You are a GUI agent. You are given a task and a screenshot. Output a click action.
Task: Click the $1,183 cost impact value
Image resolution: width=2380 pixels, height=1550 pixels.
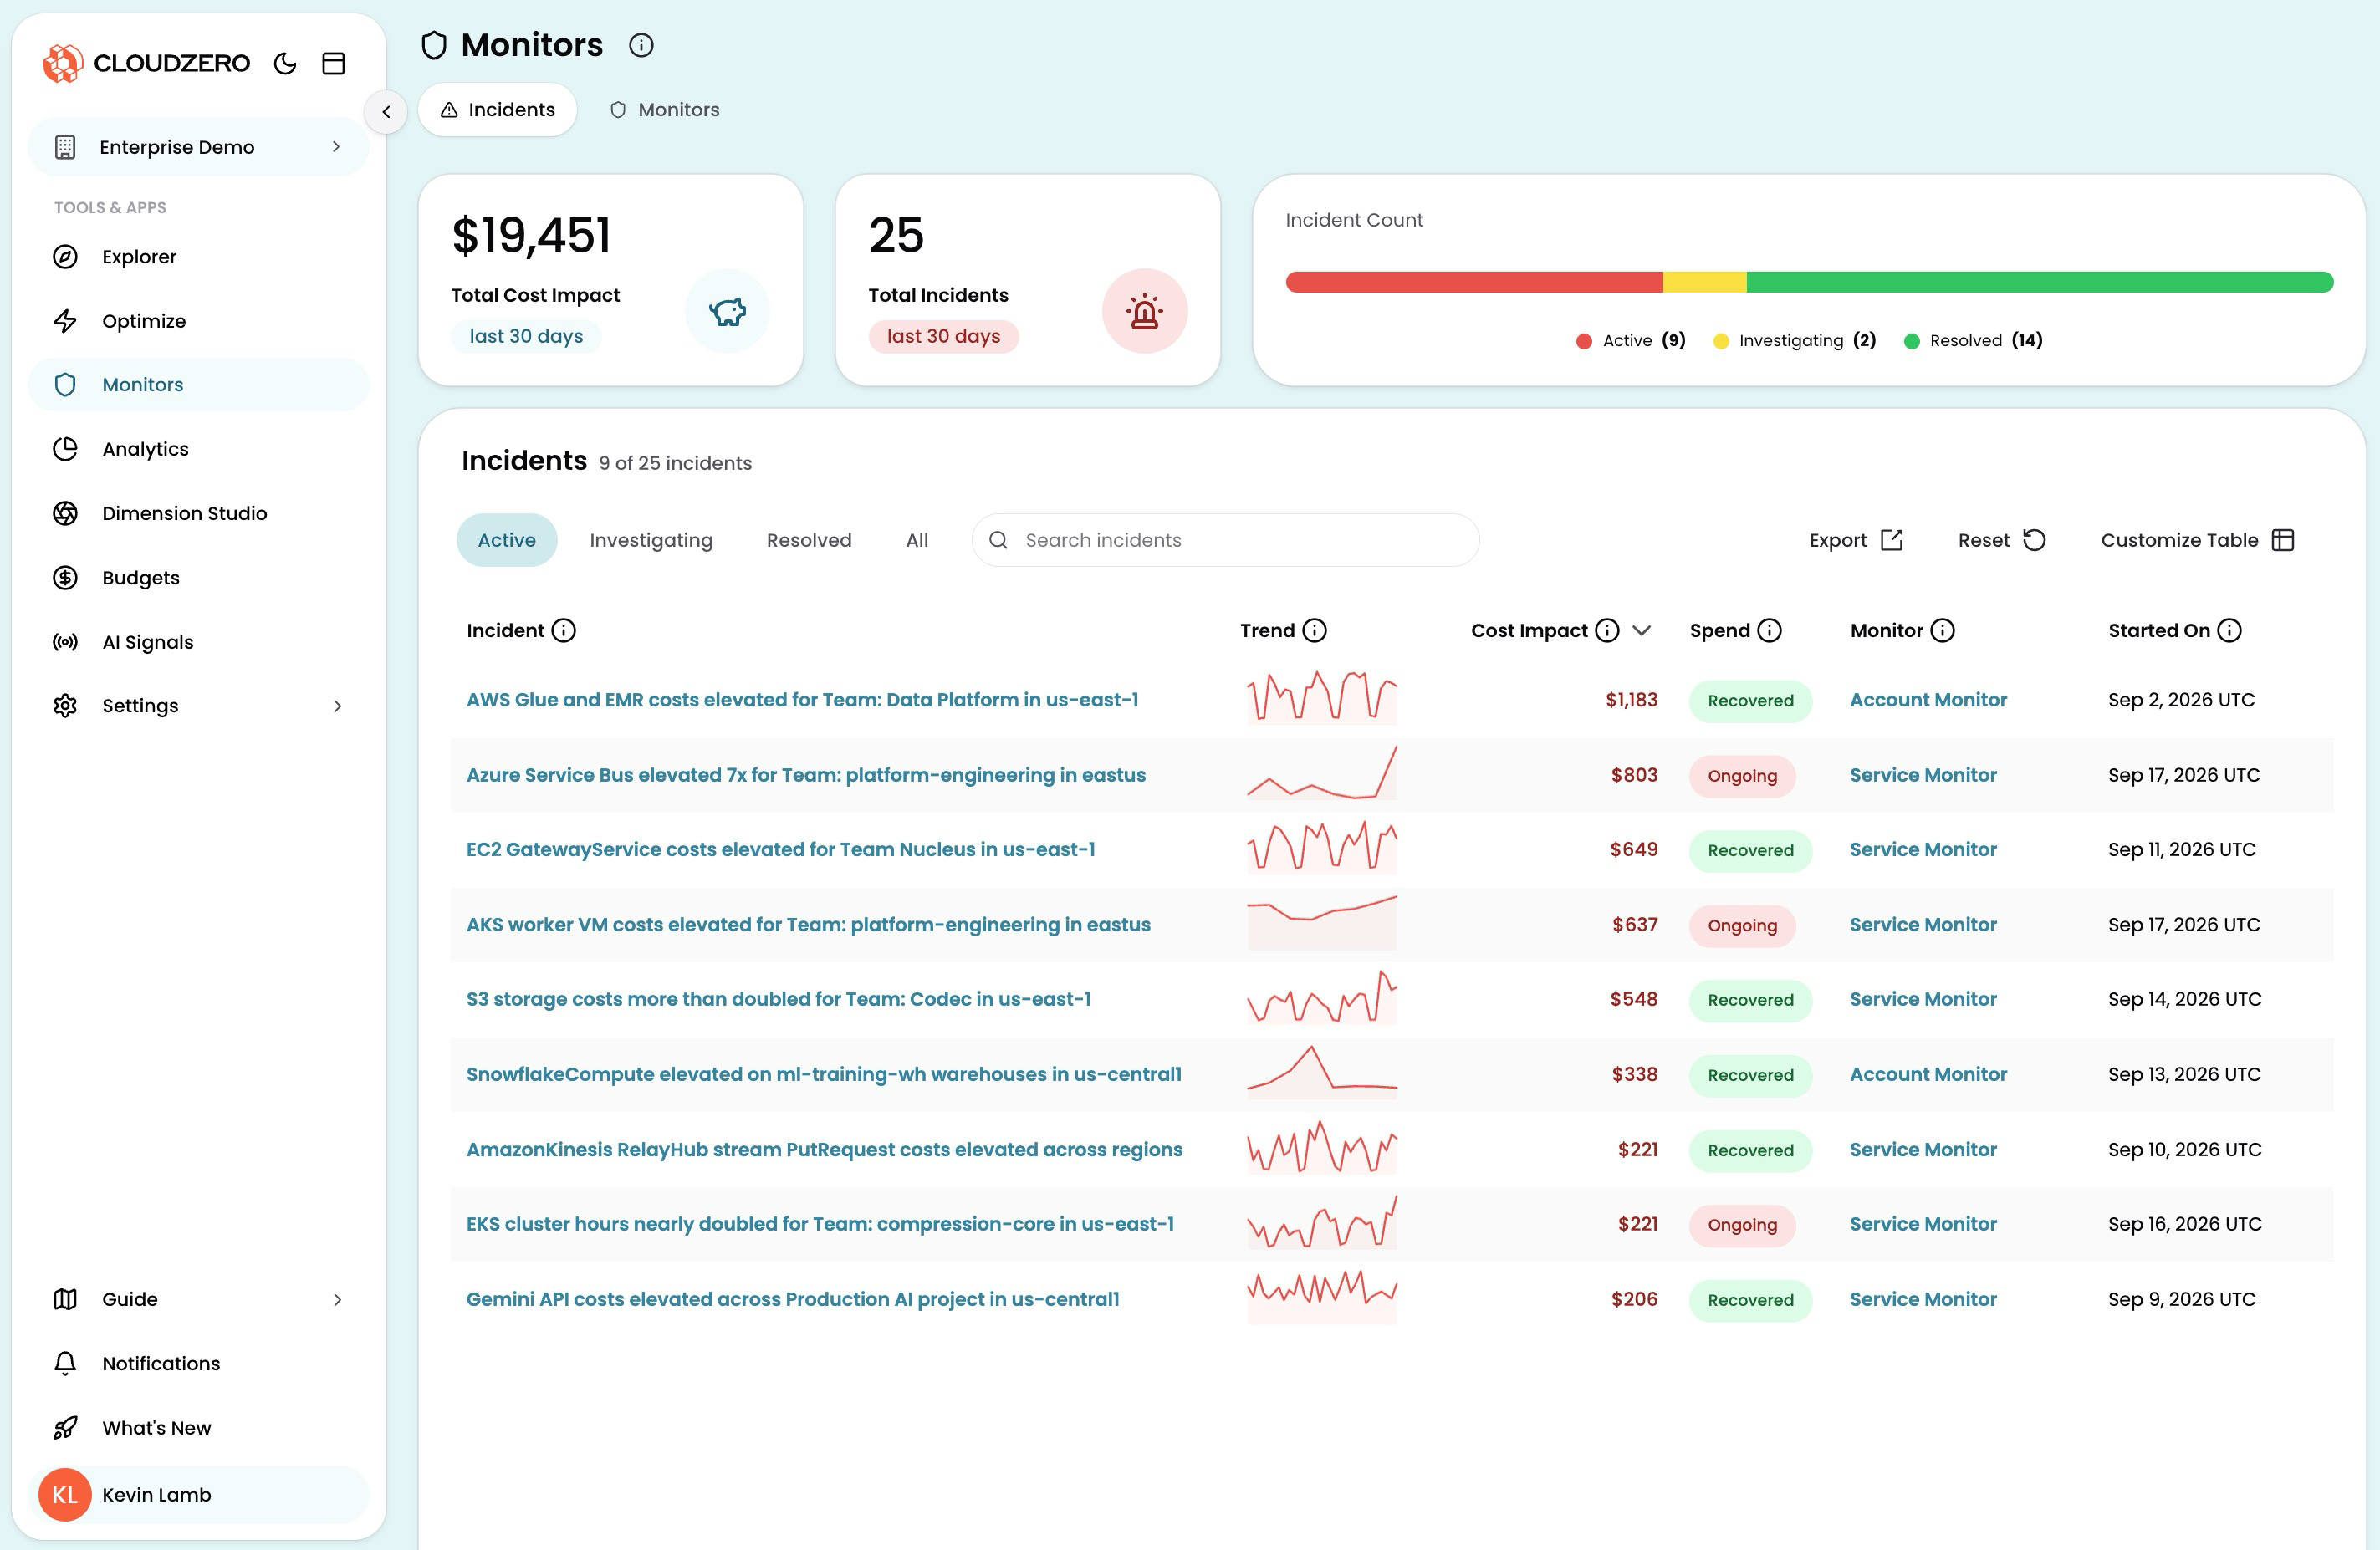pyautogui.click(x=1631, y=700)
